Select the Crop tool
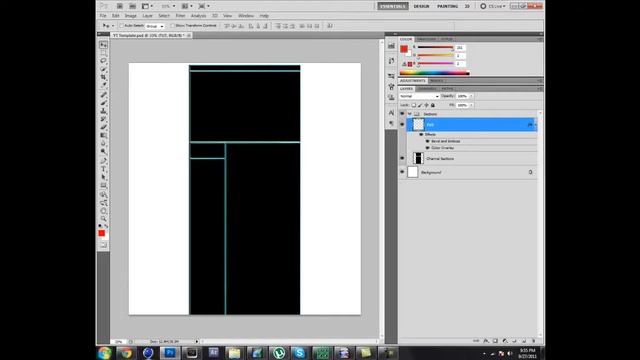640x360 pixels. click(103, 77)
